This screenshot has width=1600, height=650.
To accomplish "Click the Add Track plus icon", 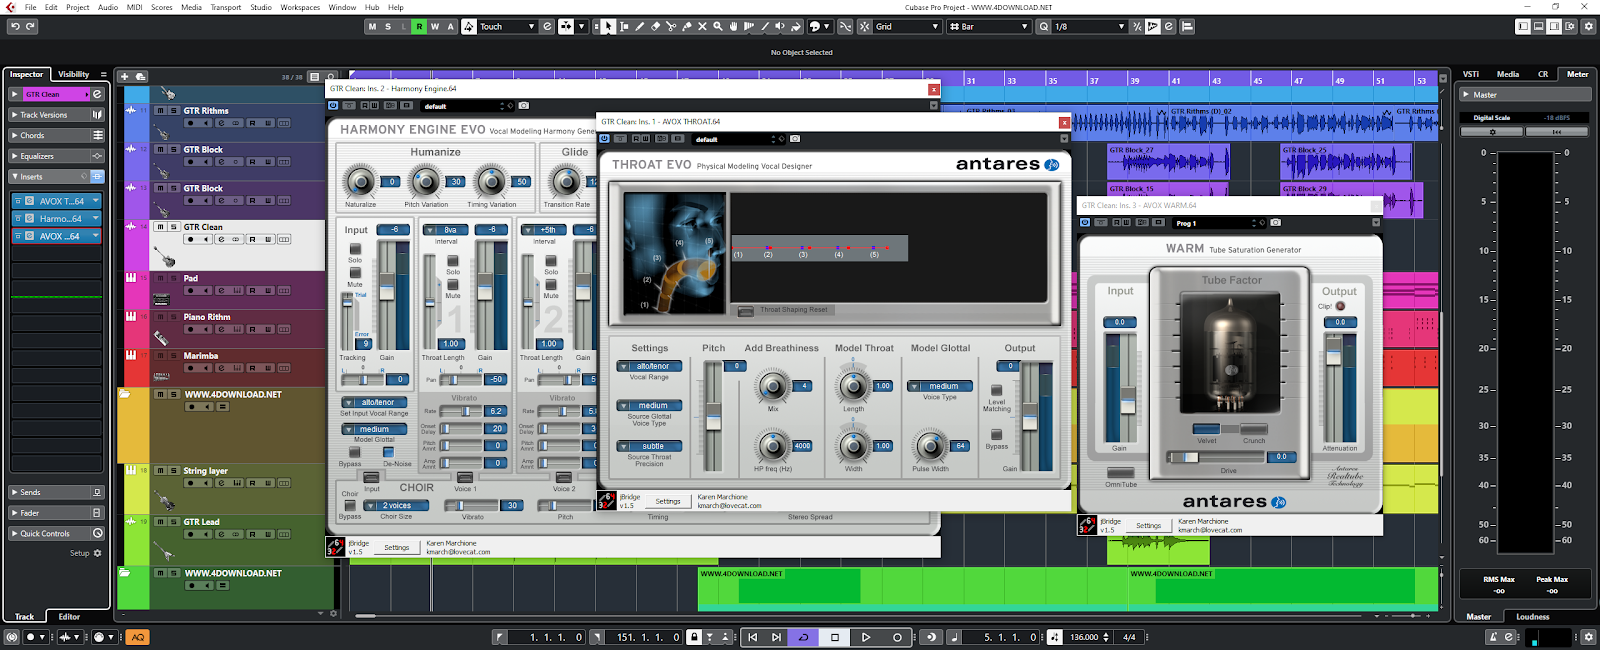I will point(125,76).
